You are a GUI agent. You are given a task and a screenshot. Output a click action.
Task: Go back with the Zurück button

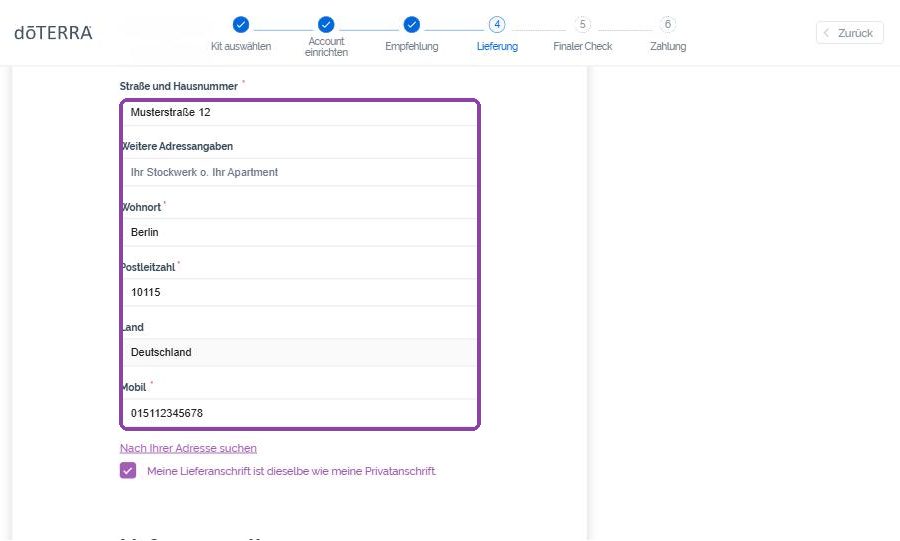[849, 33]
